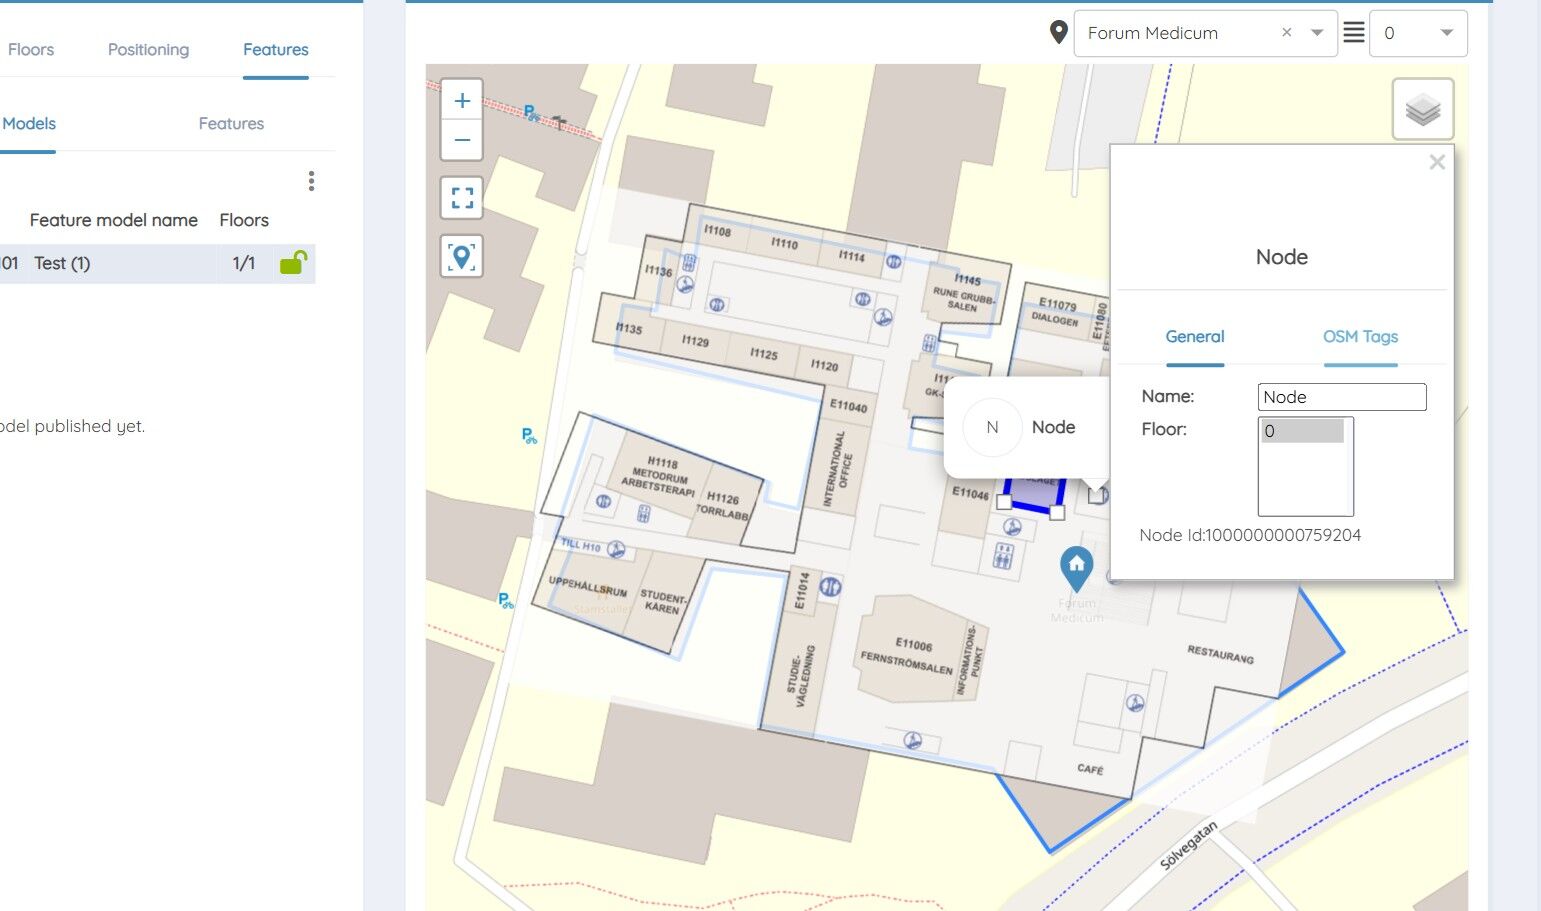Screen dimensions: 1541x911
Task: Click the CAFÉ label on the map
Action: 1090,769
